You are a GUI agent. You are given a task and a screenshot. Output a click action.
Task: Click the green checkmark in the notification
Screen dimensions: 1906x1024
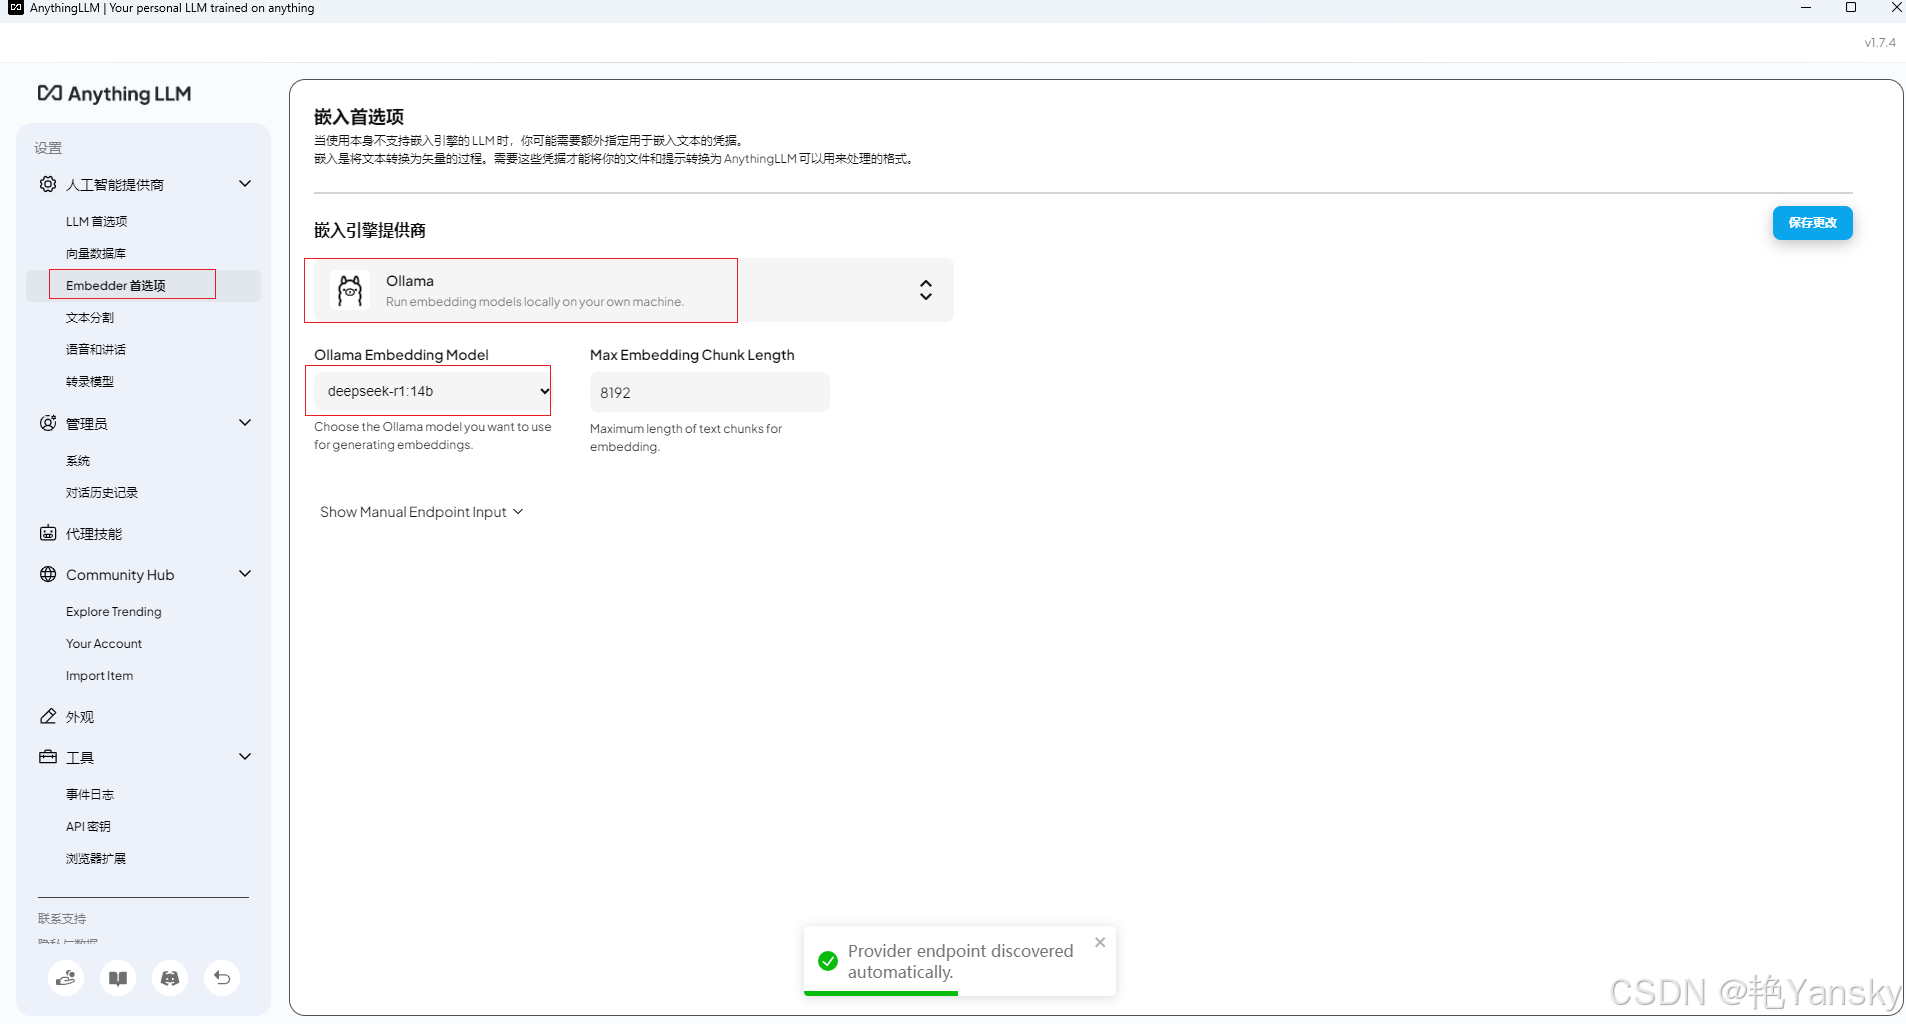point(828,961)
